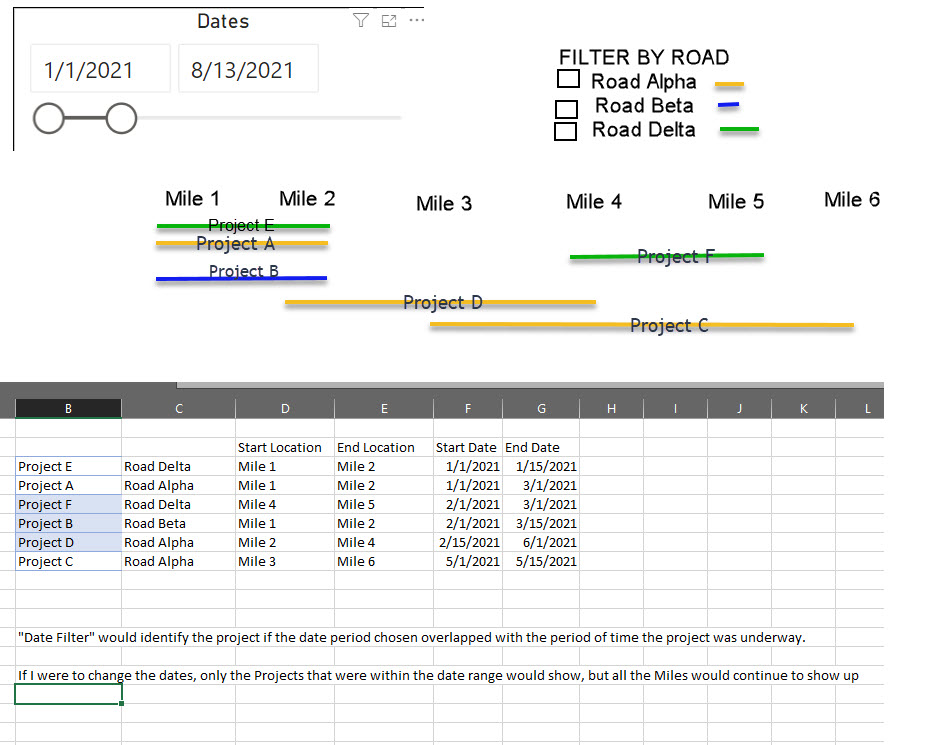This screenshot has width=927, height=745.
Task: Click the Project B bar in chart
Action: (241, 278)
